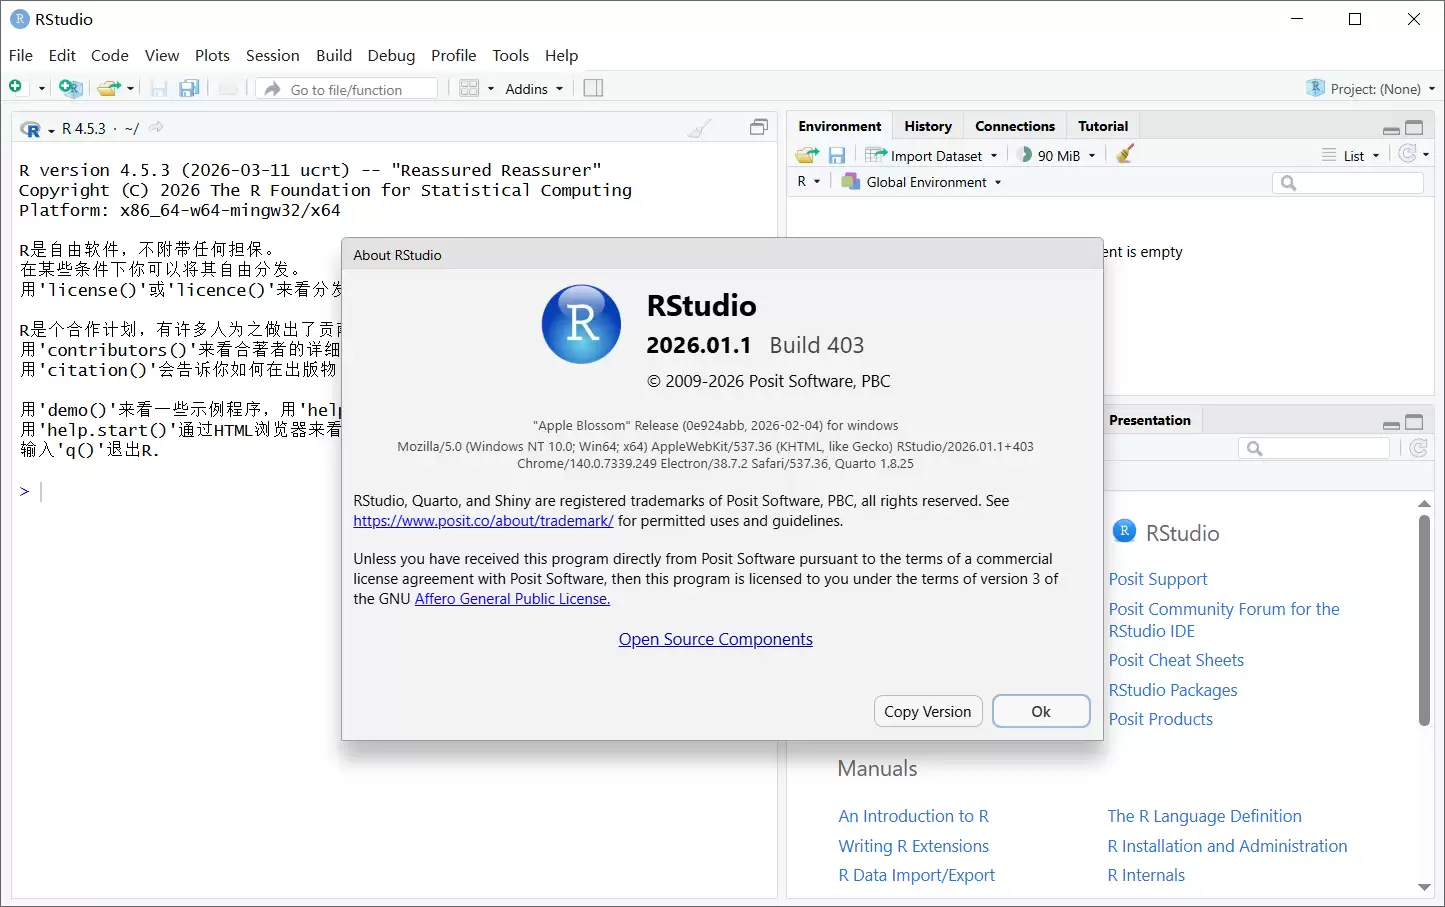This screenshot has height=907, width=1445.
Task: Click the New File plus icon
Action: point(16,88)
